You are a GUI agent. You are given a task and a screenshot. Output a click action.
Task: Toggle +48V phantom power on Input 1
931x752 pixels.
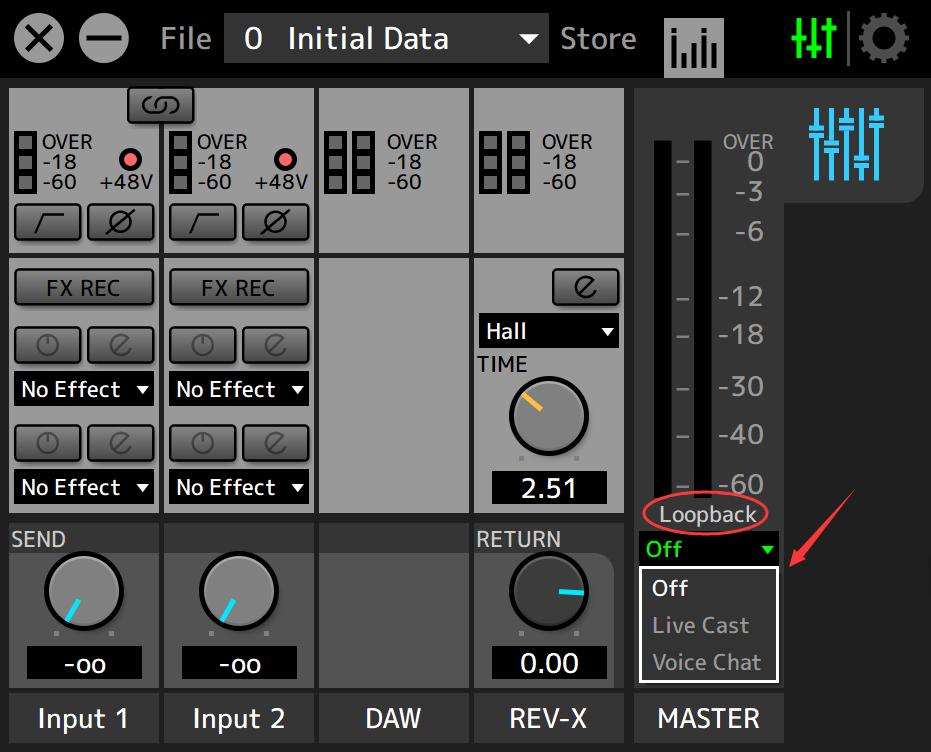pyautogui.click(x=130, y=160)
